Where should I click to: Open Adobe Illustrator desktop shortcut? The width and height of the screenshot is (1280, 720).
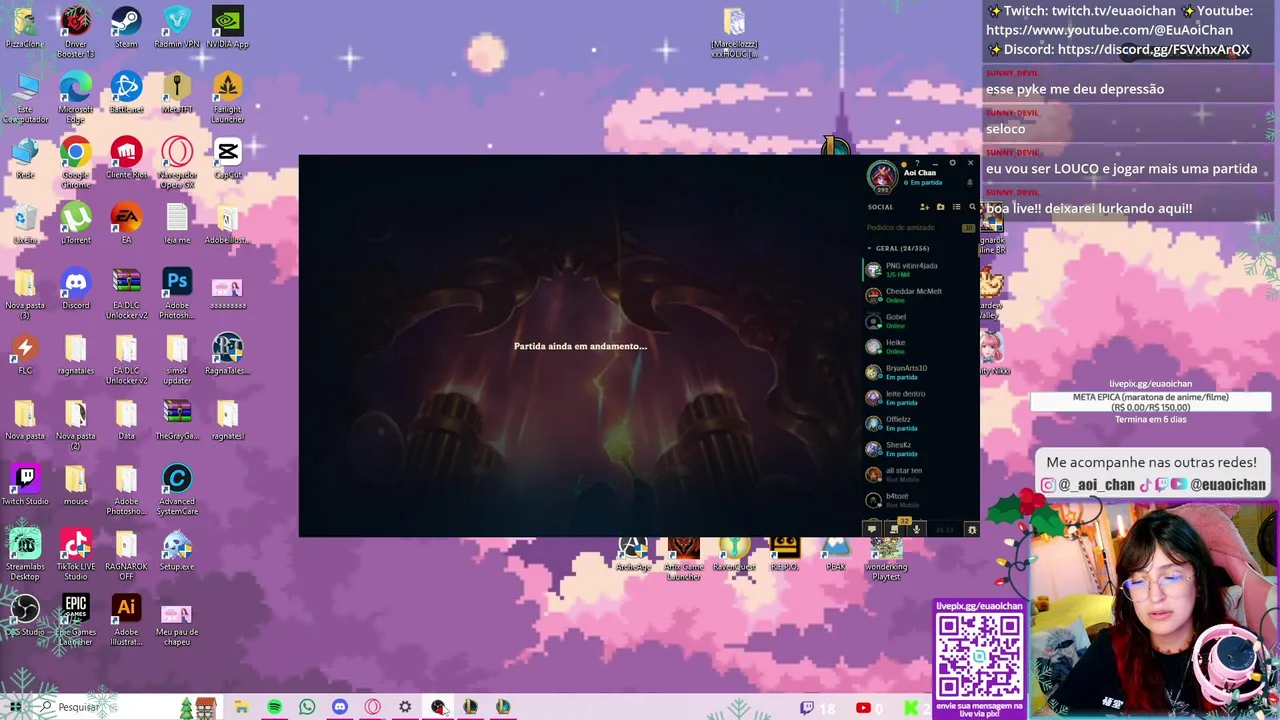pyautogui.click(x=126, y=620)
